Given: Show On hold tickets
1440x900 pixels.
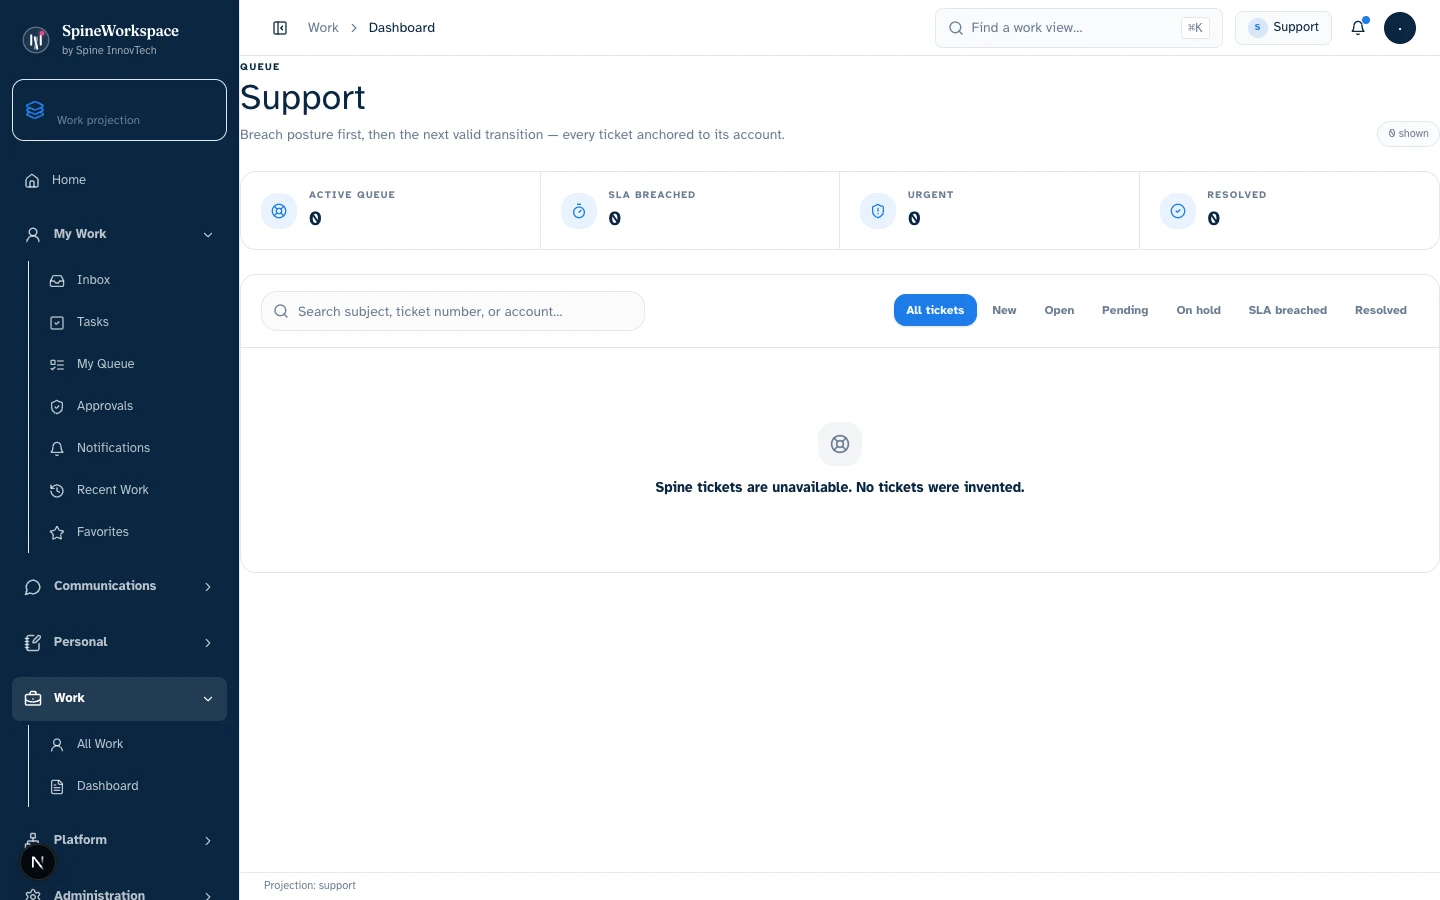Looking at the screenshot, I should (x=1198, y=311).
